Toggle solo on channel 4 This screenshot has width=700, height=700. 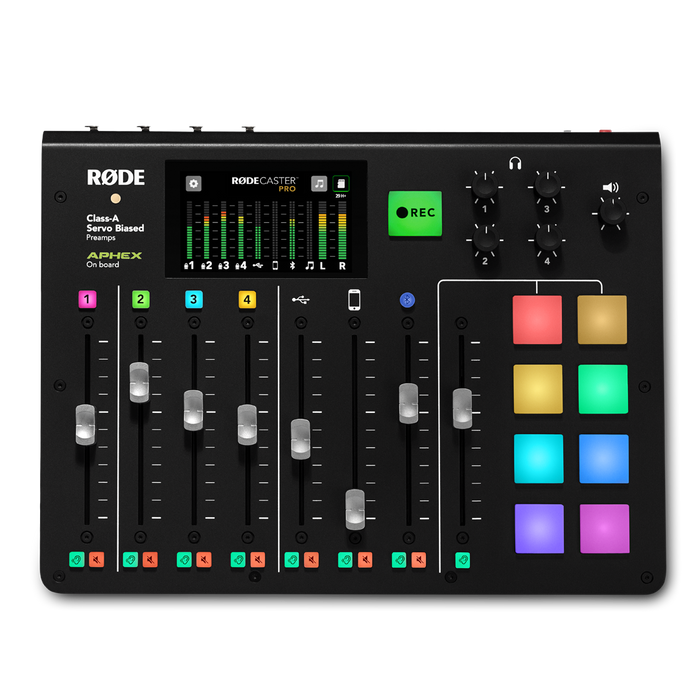(x=238, y=560)
